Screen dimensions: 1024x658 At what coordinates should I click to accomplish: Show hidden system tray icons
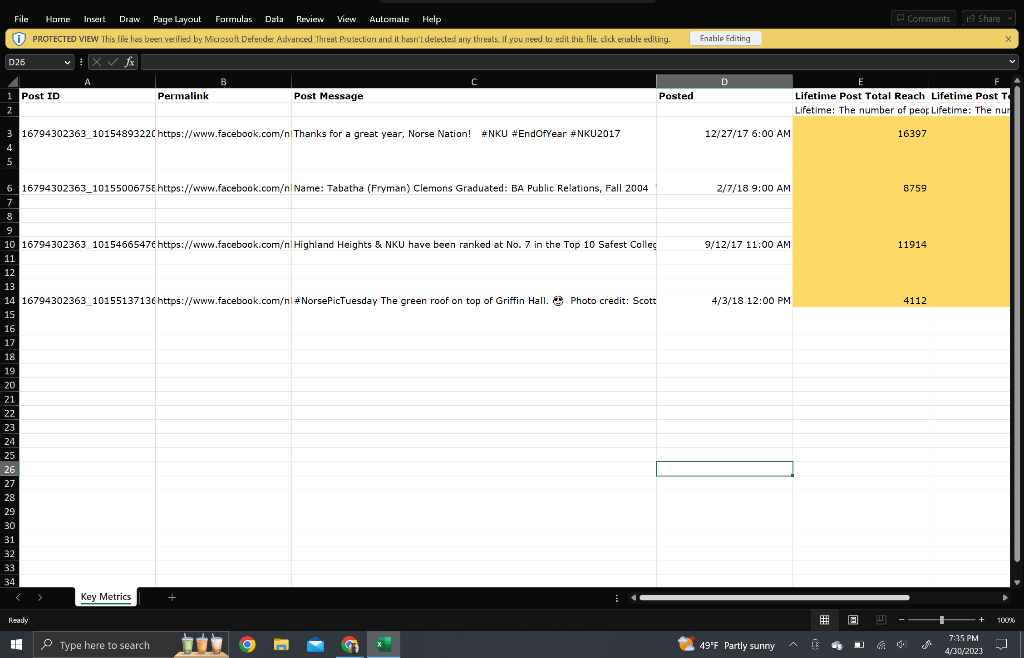[x=793, y=644]
